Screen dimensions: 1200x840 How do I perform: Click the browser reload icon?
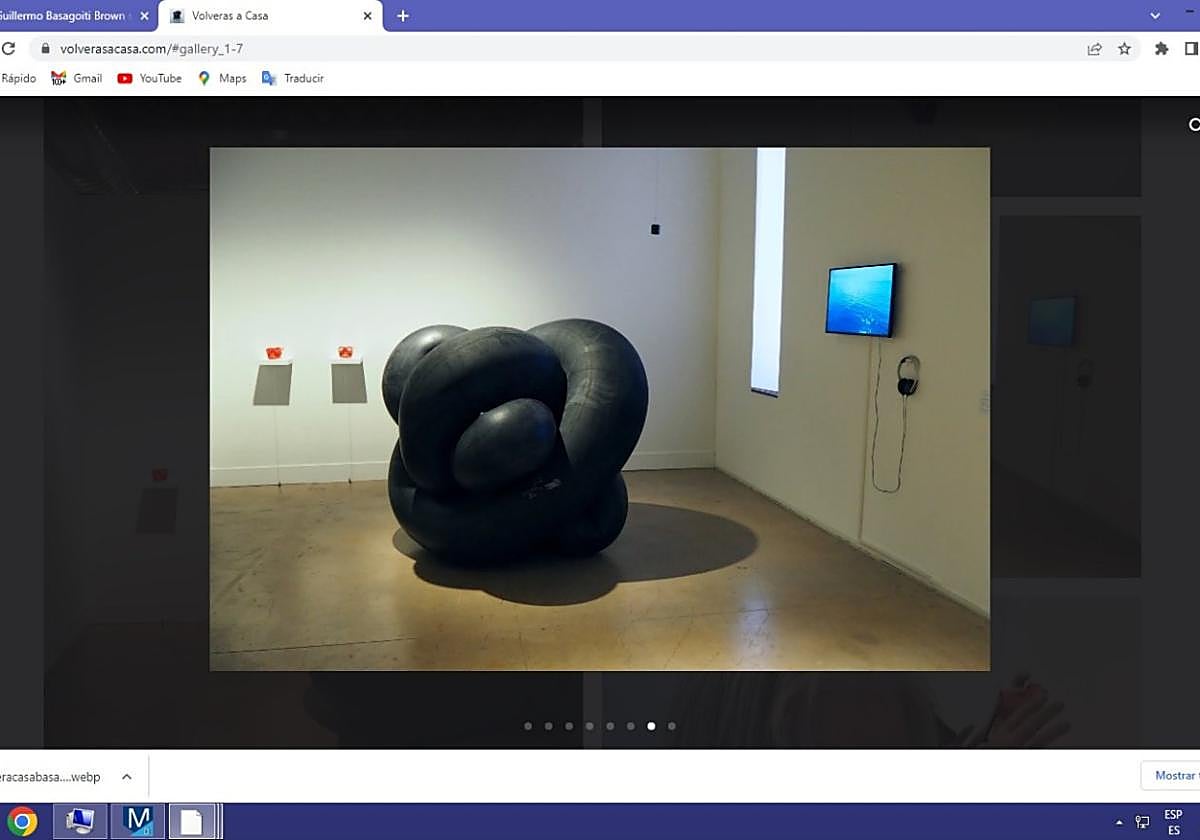tap(9, 48)
